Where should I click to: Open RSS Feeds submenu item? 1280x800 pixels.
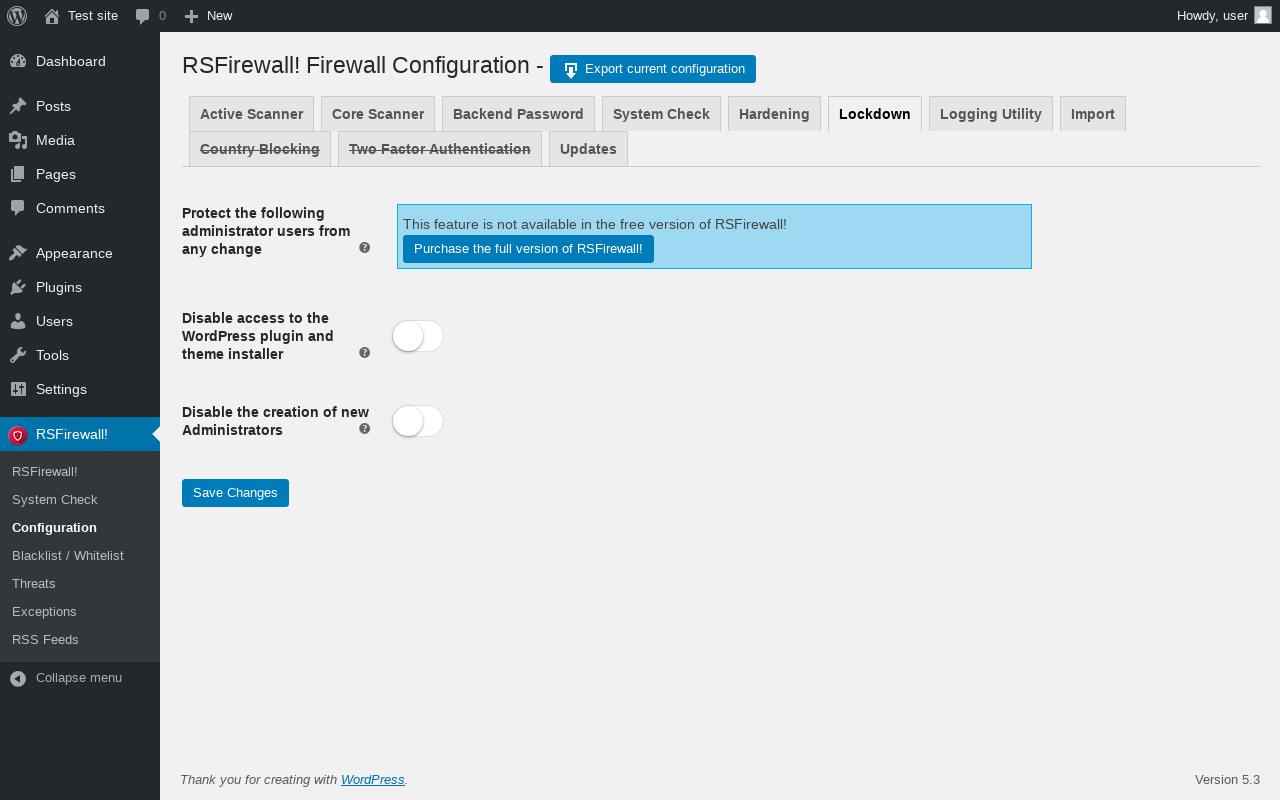[46, 639]
